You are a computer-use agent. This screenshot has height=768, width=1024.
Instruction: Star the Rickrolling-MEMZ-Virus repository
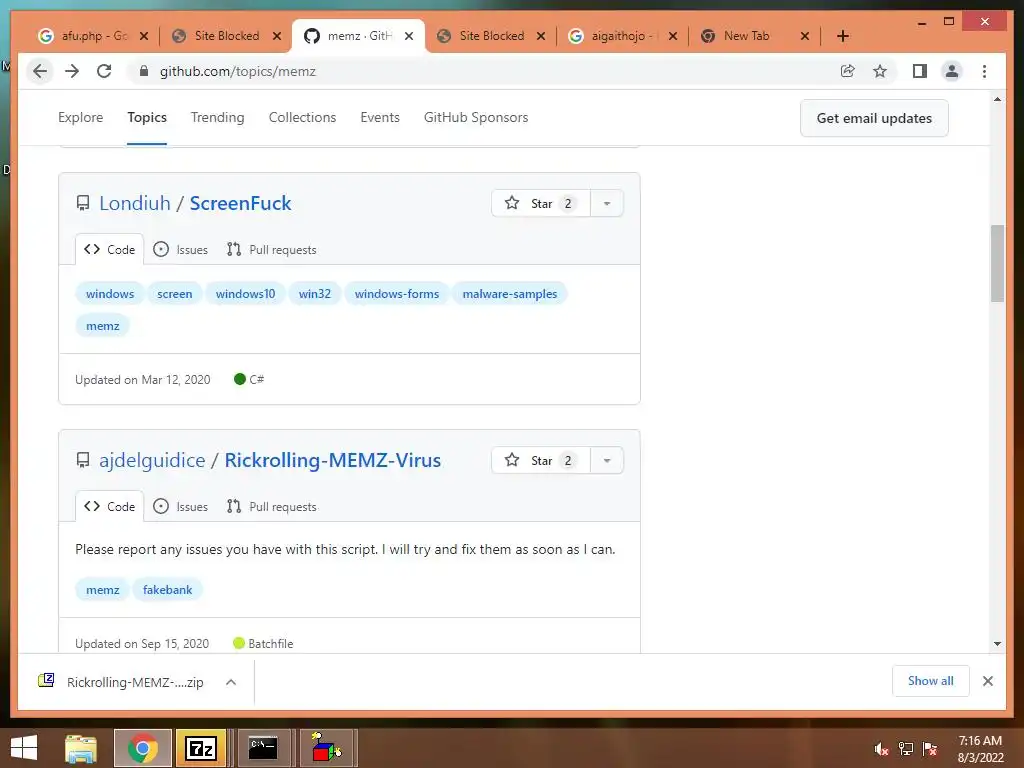pos(541,460)
